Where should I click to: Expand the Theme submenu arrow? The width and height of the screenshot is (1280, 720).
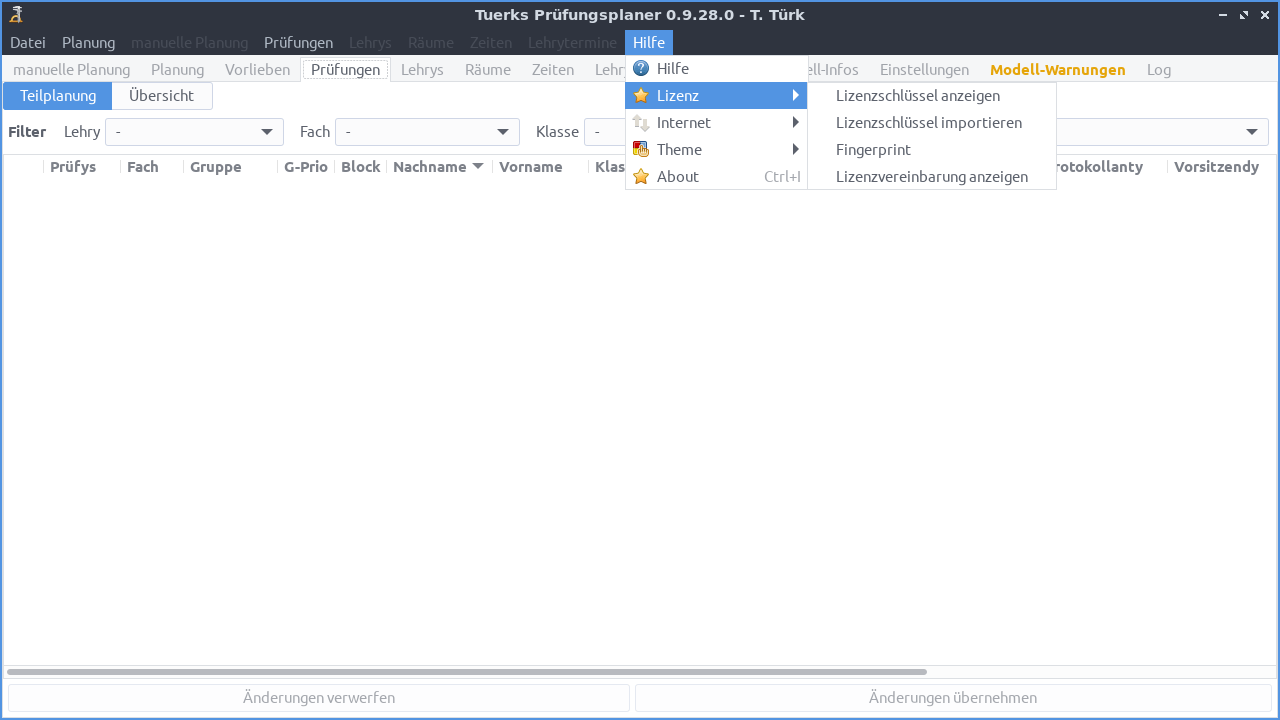point(795,150)
